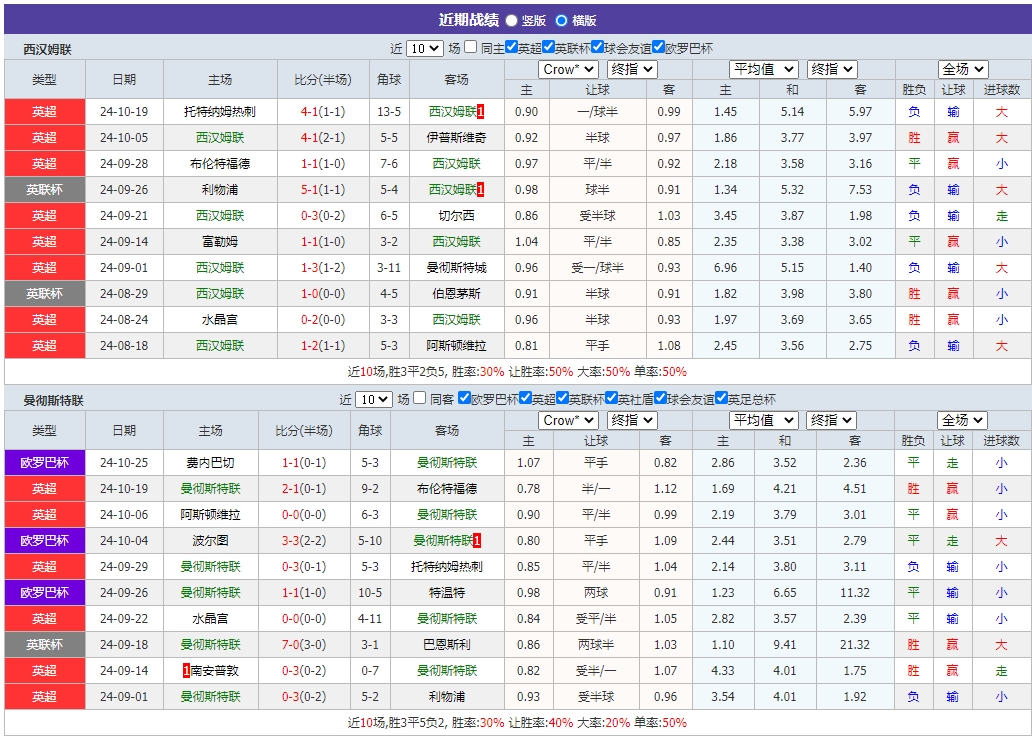Click the purple 欧罗巴杯 badge on the 费内巴切 row
Image resolution: width=1032 pixels, height=738 pixels.
coord(44,463)
